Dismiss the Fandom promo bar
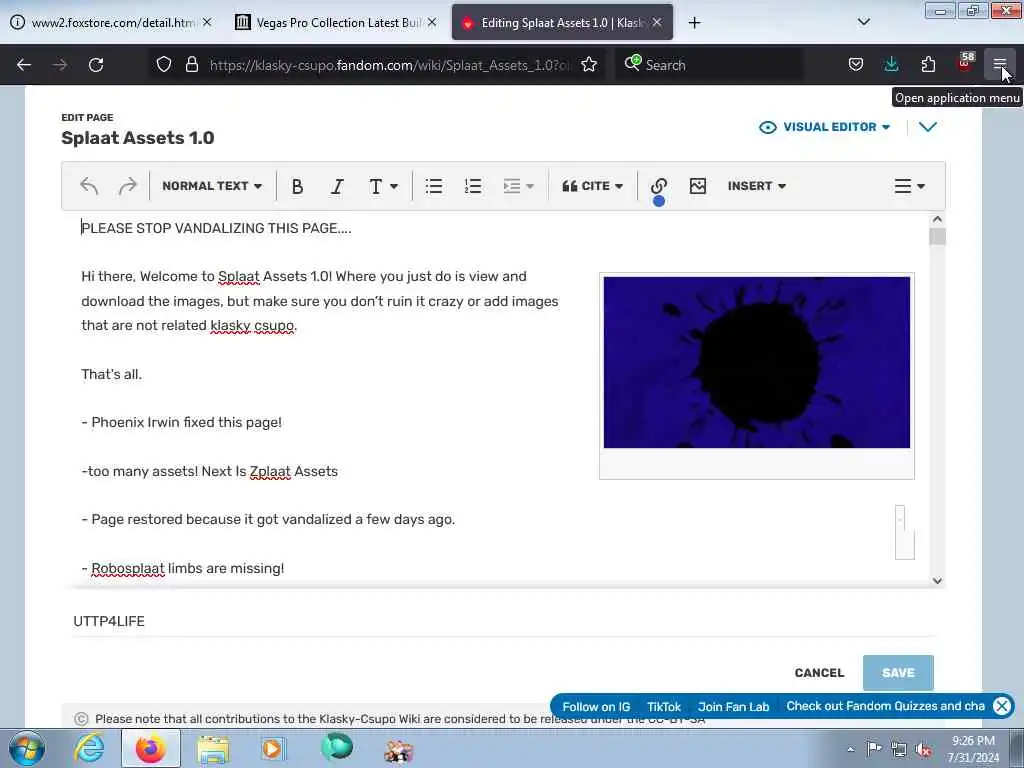The height and width of the screenshot is (768, 1024). pyautogui.click(x=1002, y=706)
